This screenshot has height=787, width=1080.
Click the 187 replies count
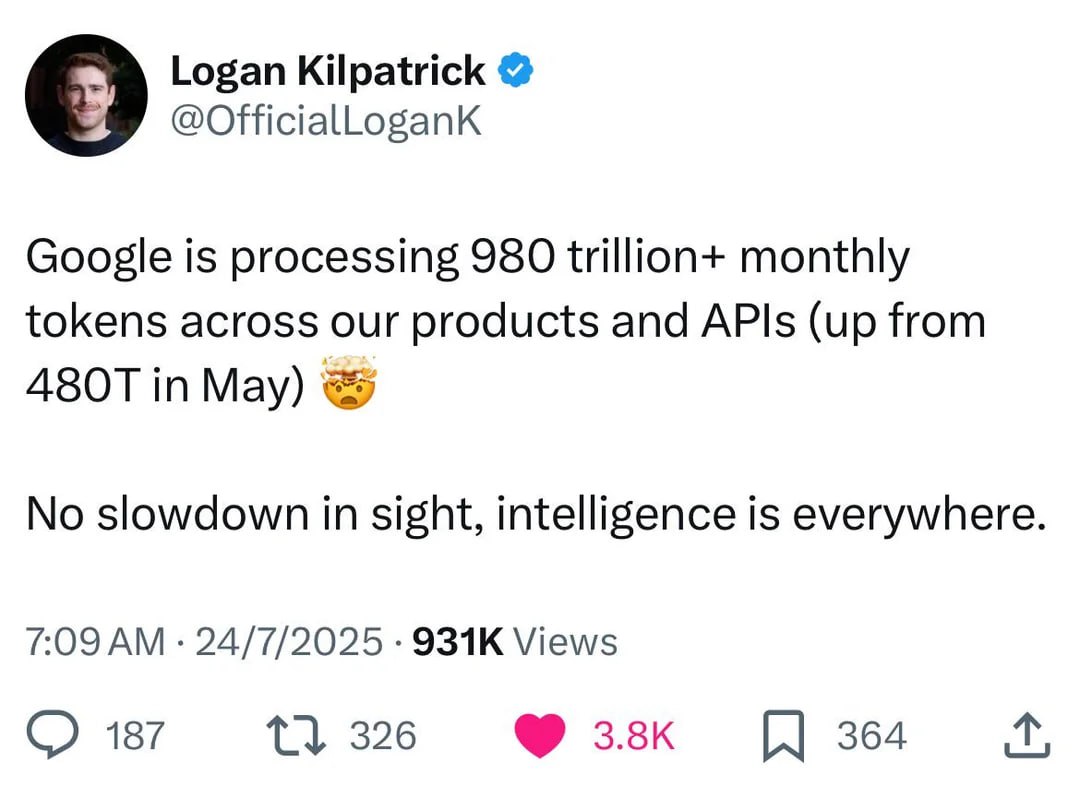[x=134, y=736]
